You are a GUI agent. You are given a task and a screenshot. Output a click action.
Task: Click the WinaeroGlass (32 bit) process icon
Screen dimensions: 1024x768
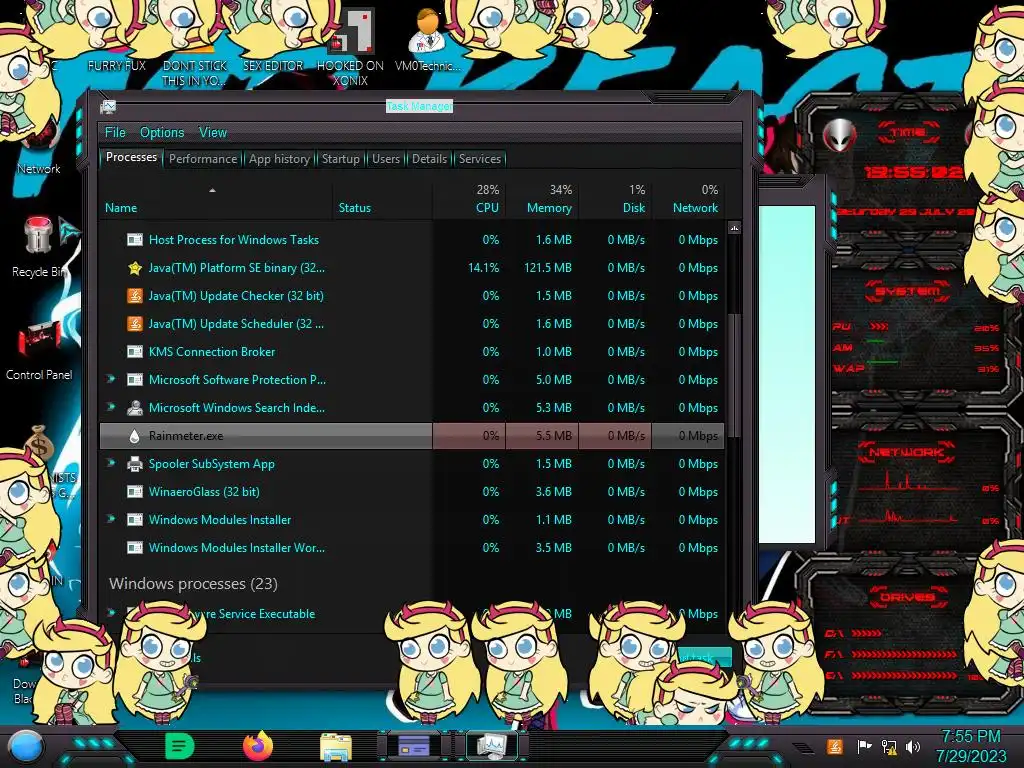click(x=135, y=492)
